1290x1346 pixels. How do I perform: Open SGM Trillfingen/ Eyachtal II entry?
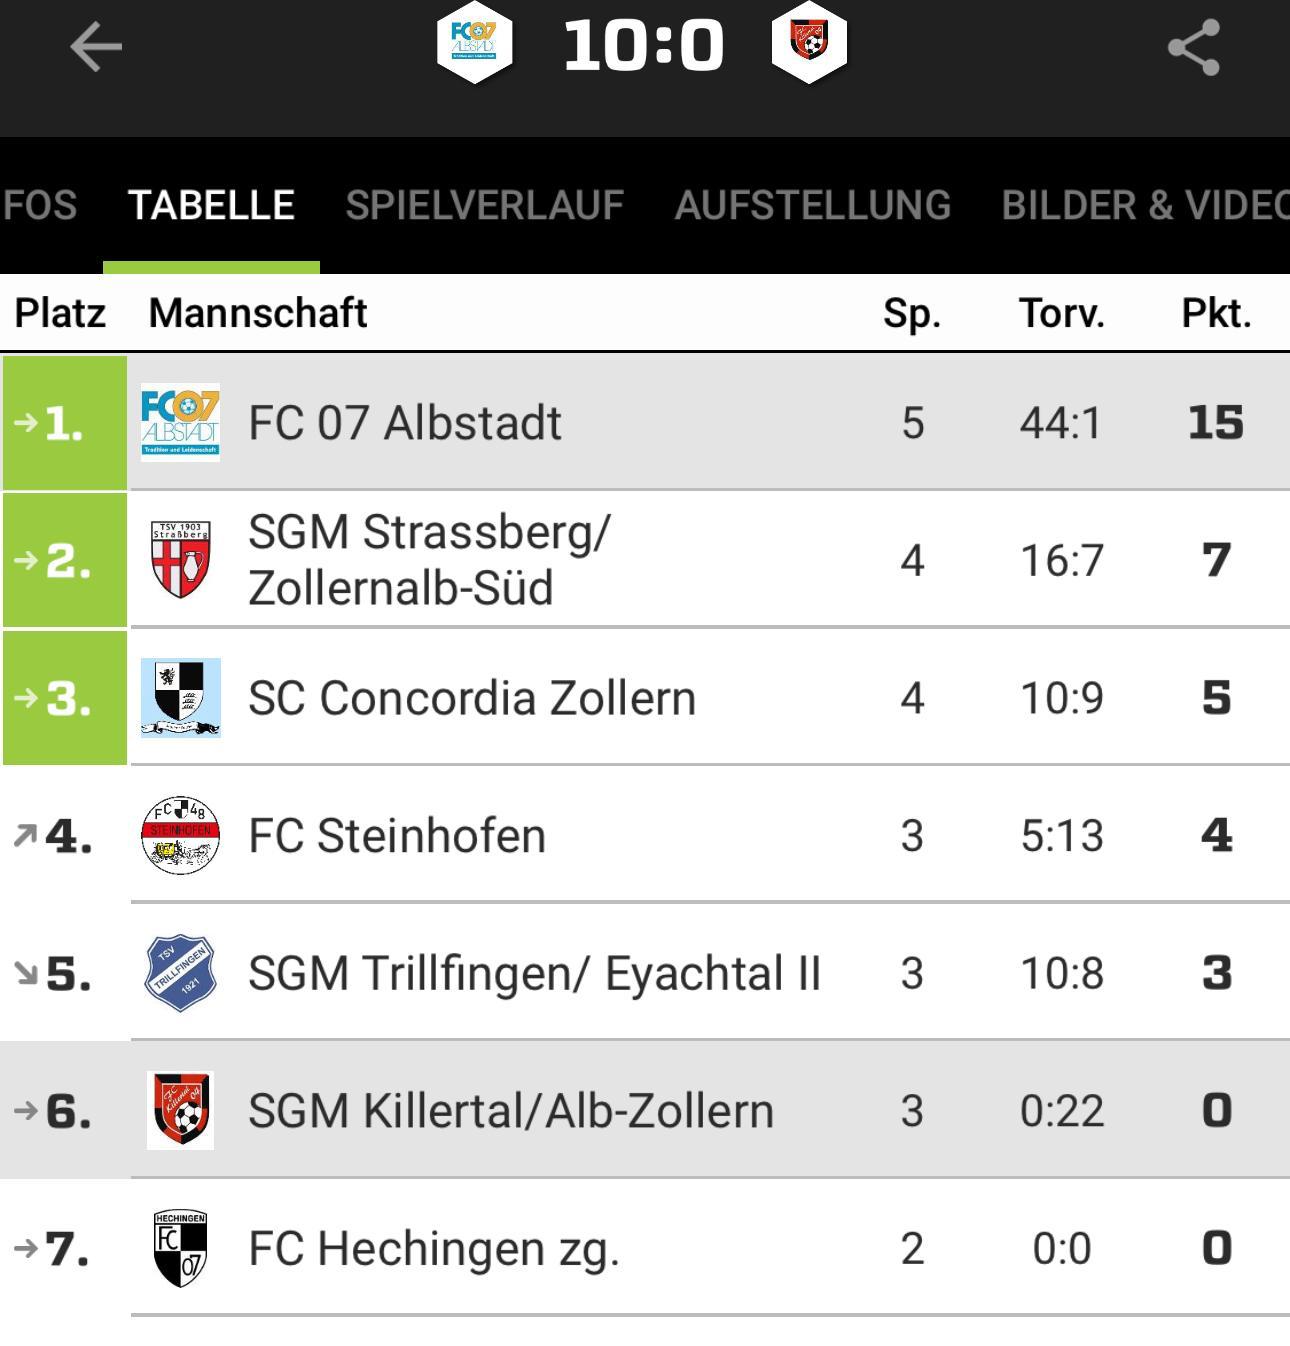533,973
